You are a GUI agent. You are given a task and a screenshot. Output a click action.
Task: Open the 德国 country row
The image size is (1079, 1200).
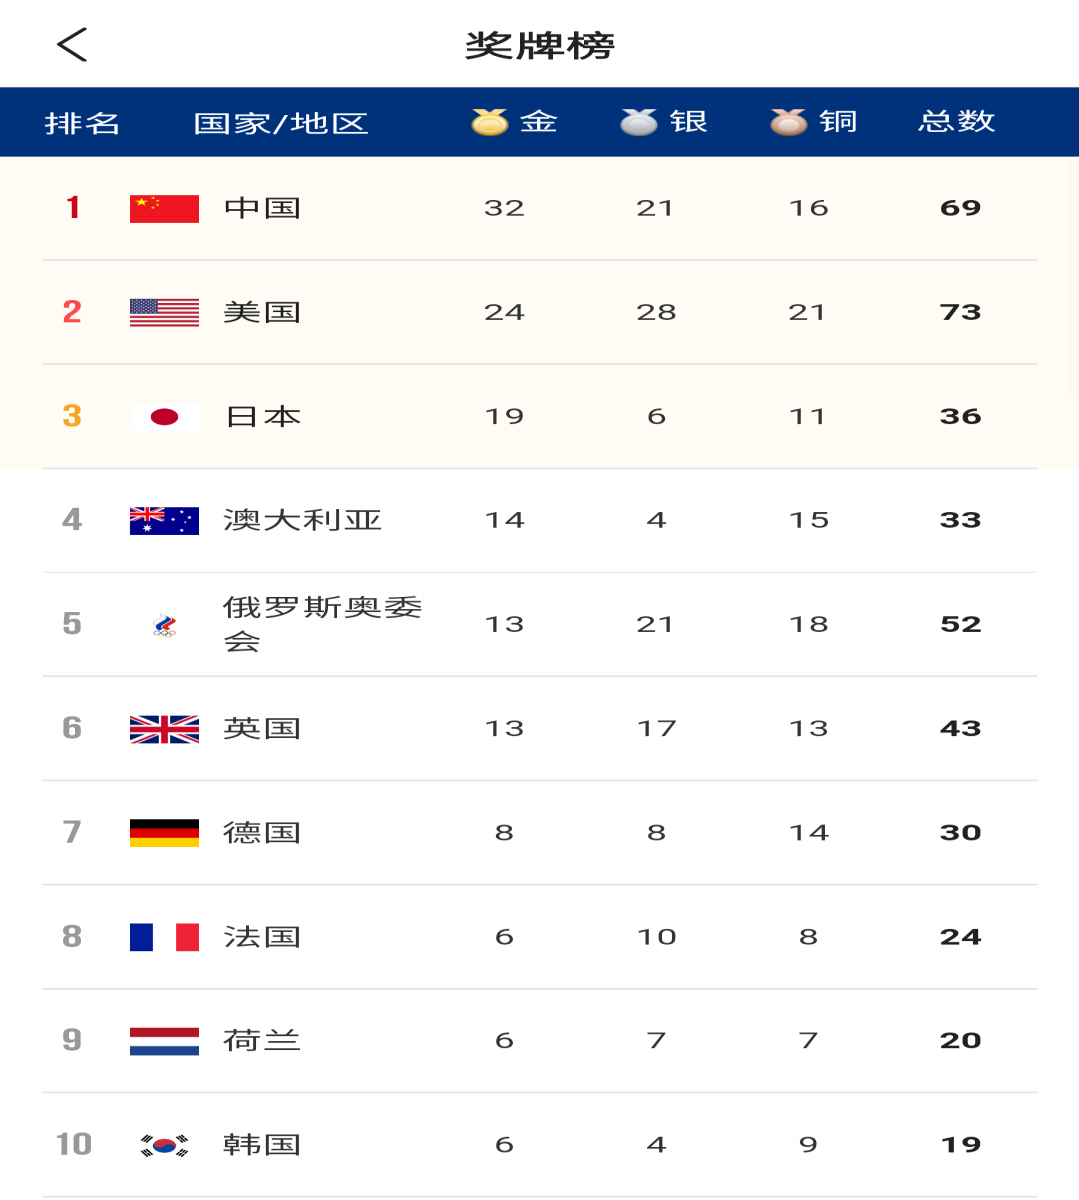pos(540,833)
